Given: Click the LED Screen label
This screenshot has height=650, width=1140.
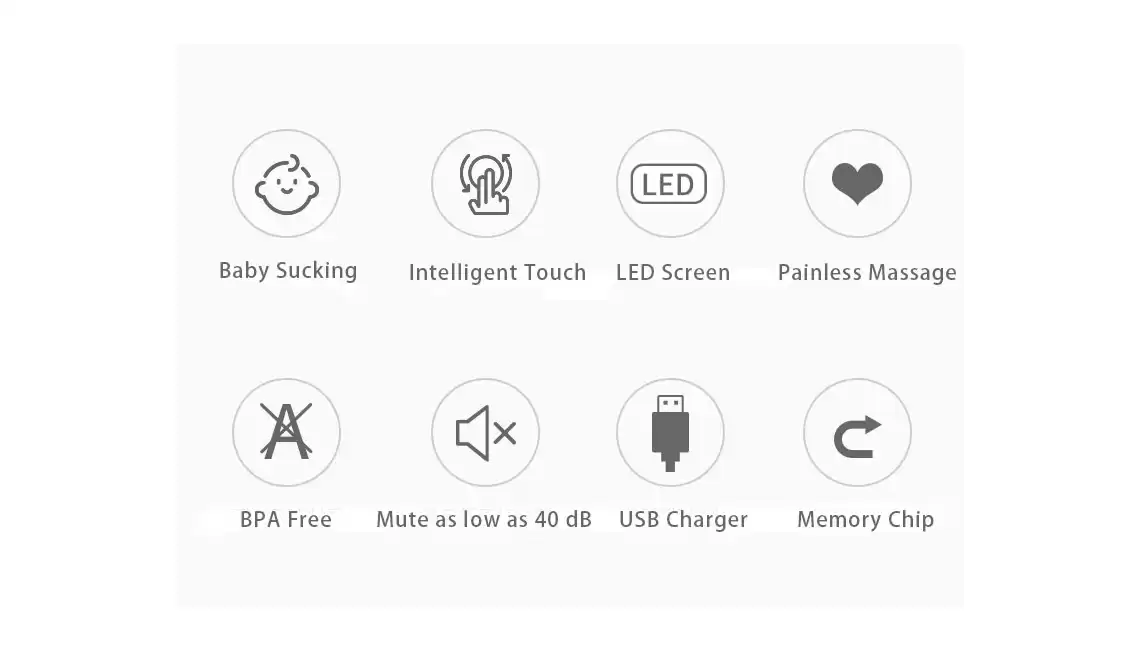Looking at the screenshot, I should pyautogui.click(x=673, y=272).
